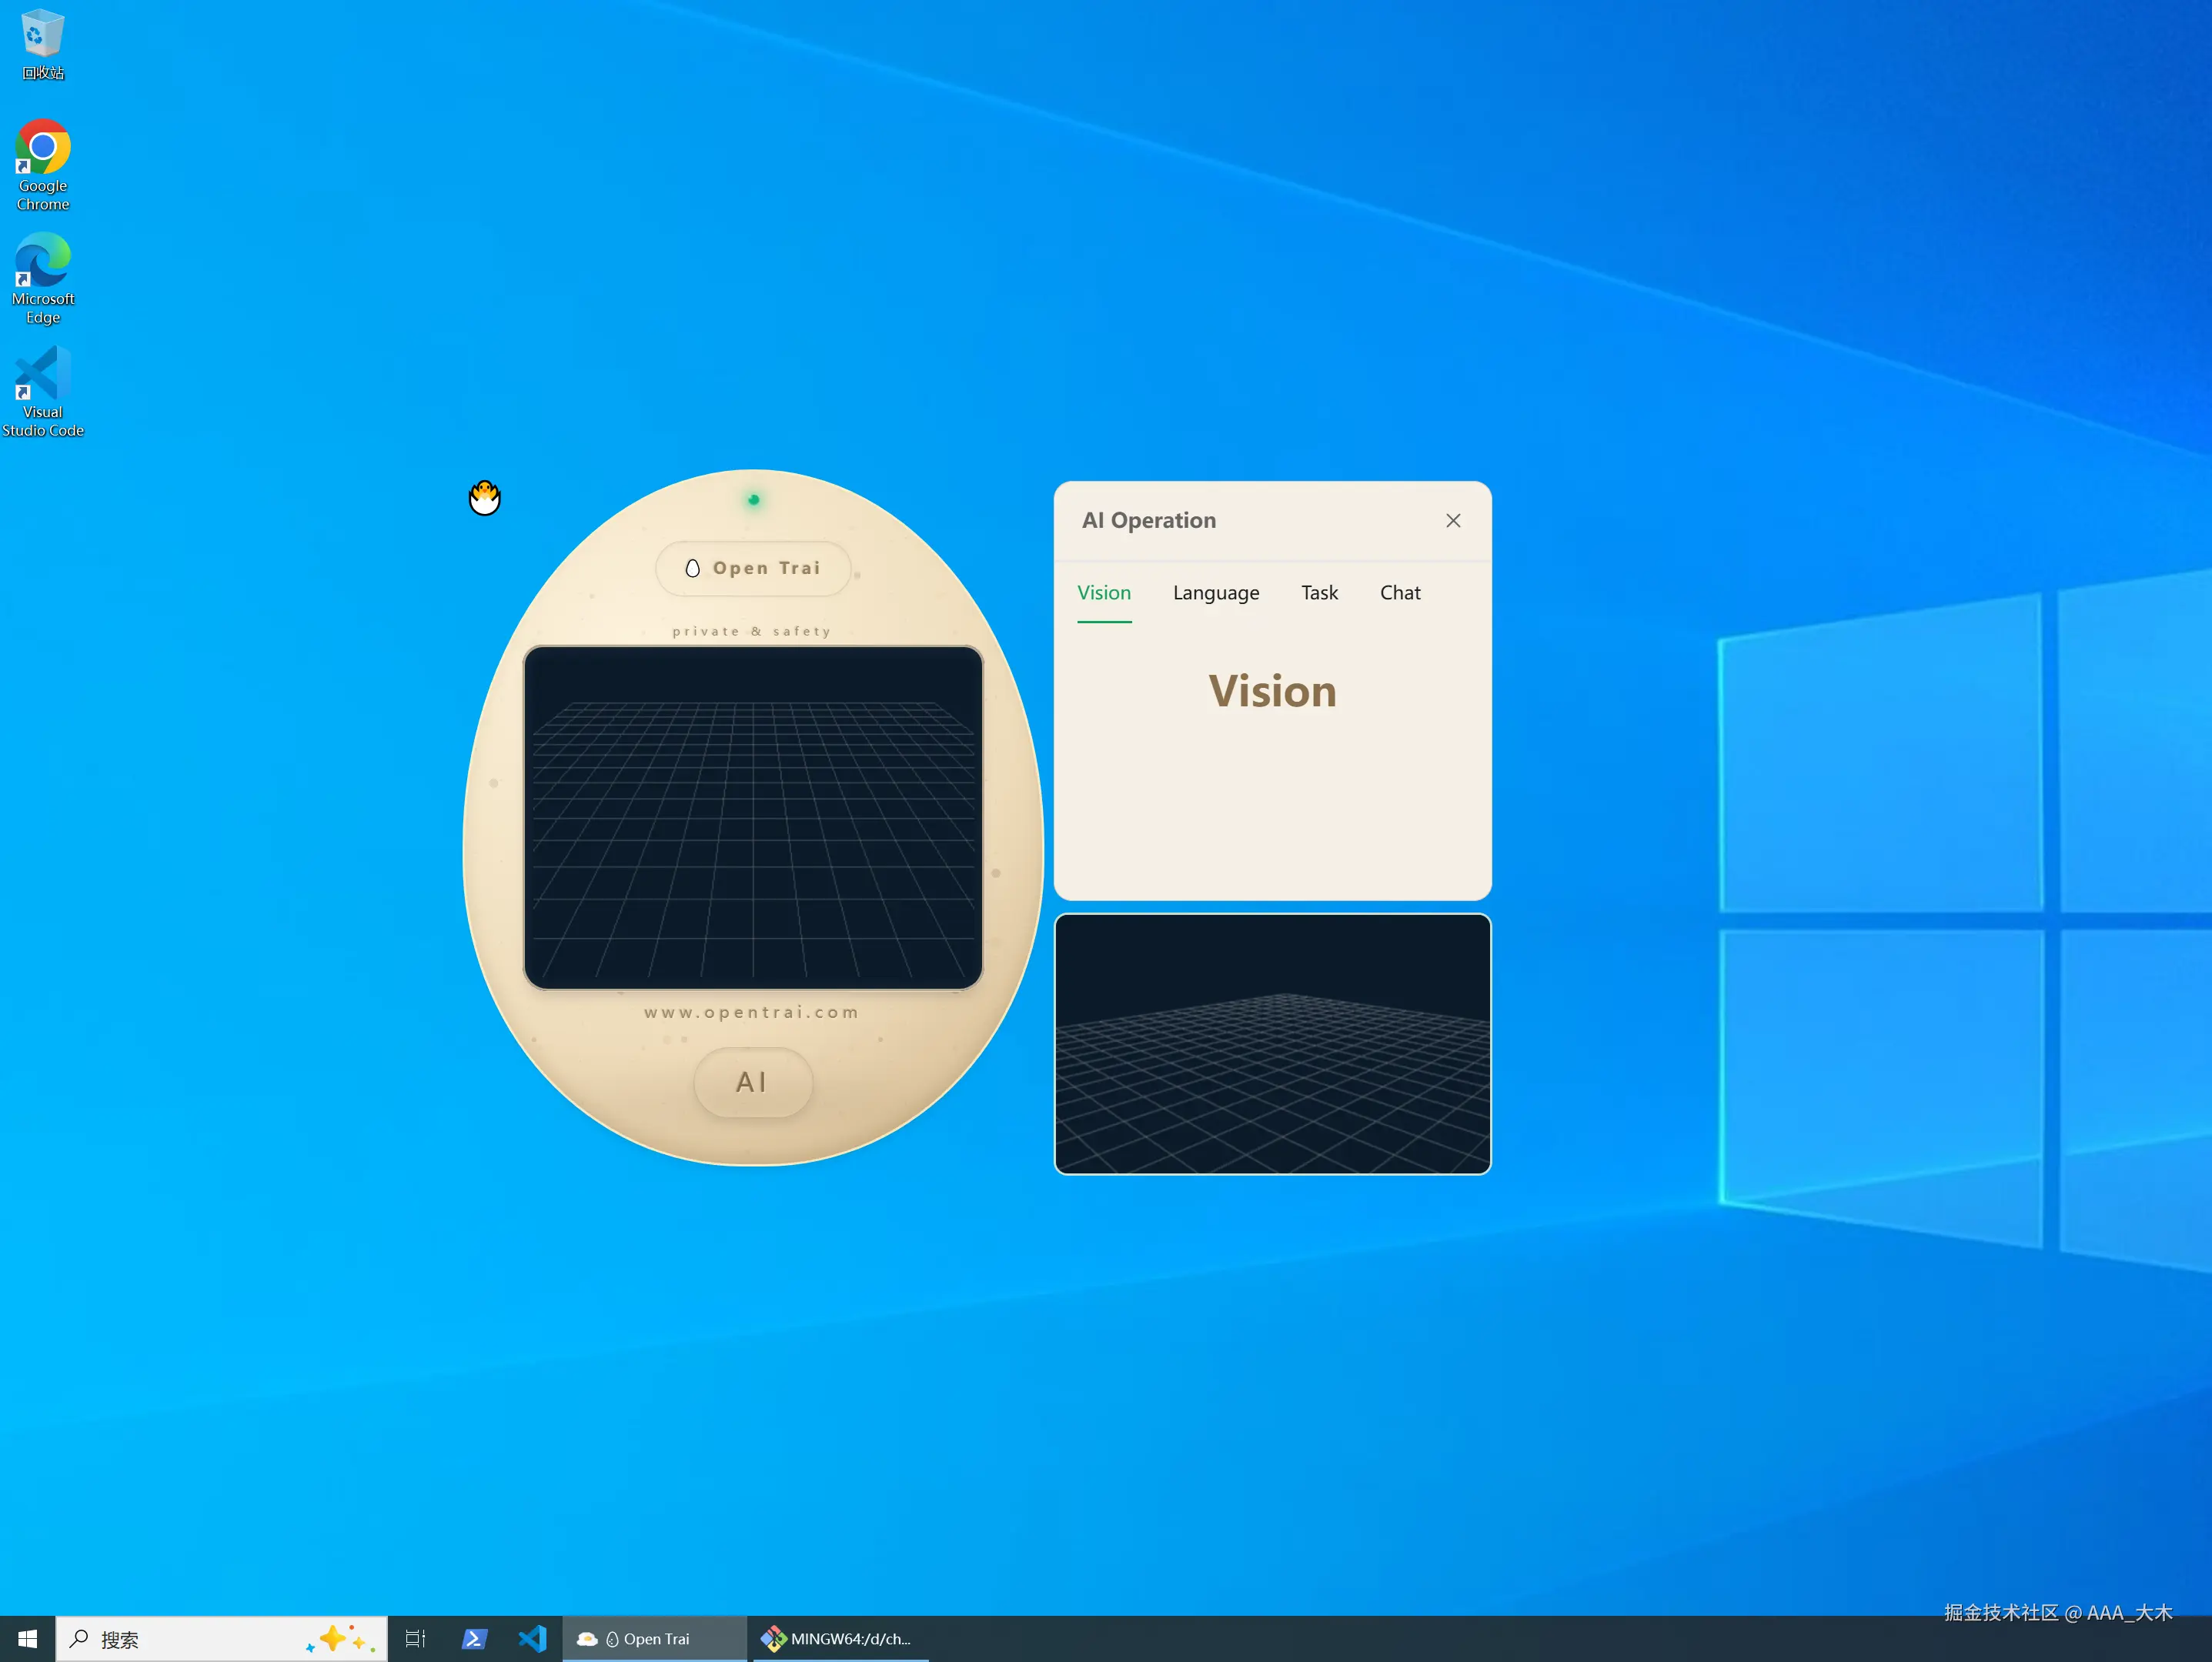Click VS Code icon in taskbar
2212x1662 pixels.
pyautogui.click(x=532, y=1639)
